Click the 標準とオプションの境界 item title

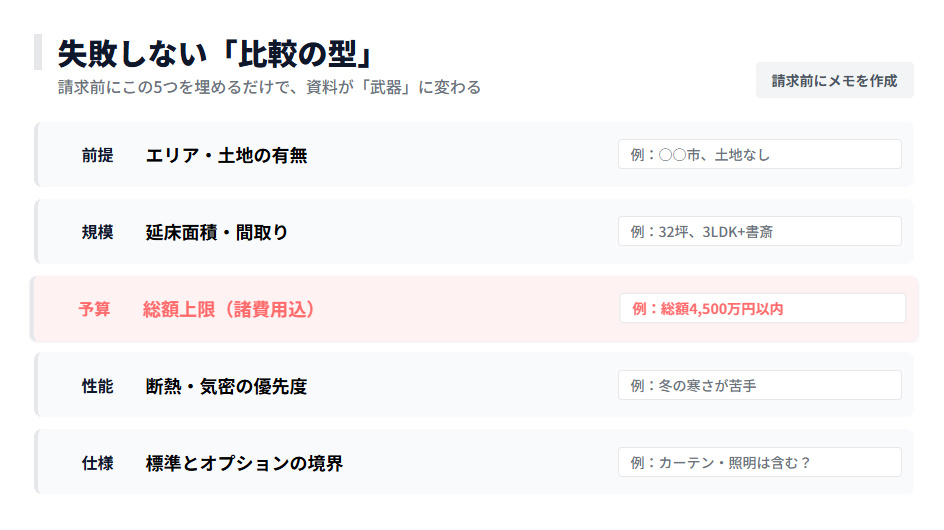[x=244, y=463]
